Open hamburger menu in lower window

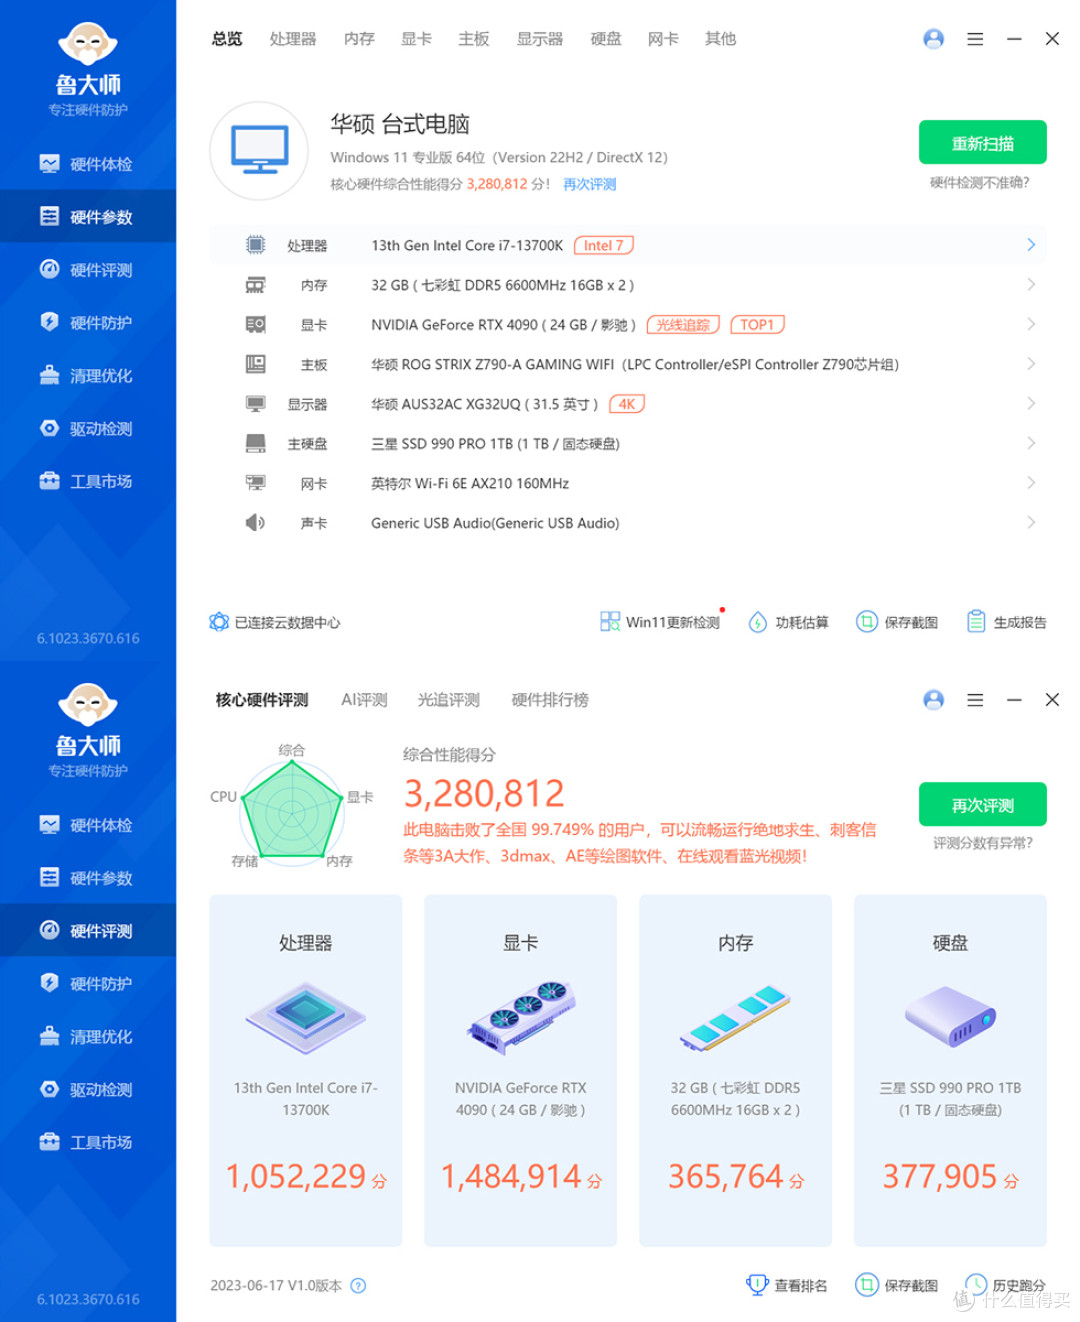coord(975,700)
